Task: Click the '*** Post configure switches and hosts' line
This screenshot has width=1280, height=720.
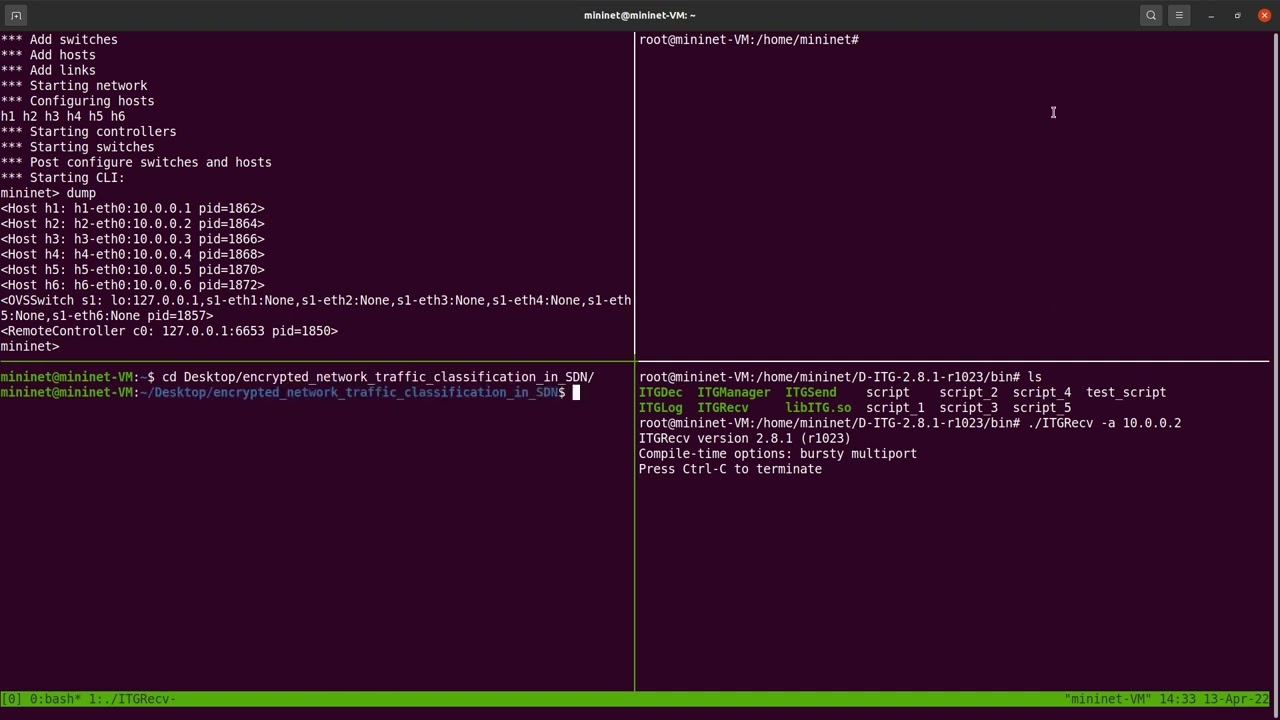Action: coord(136,163)
